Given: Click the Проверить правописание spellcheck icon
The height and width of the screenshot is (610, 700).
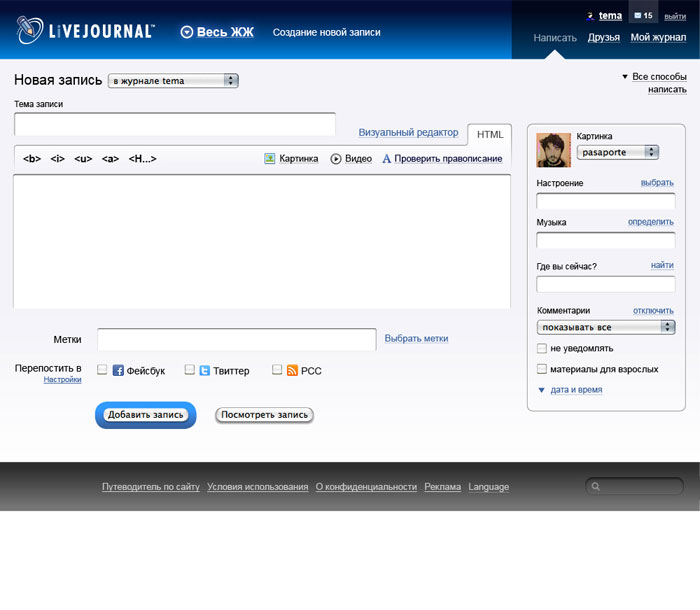Looking at the screenshot, I should (386, 158).
